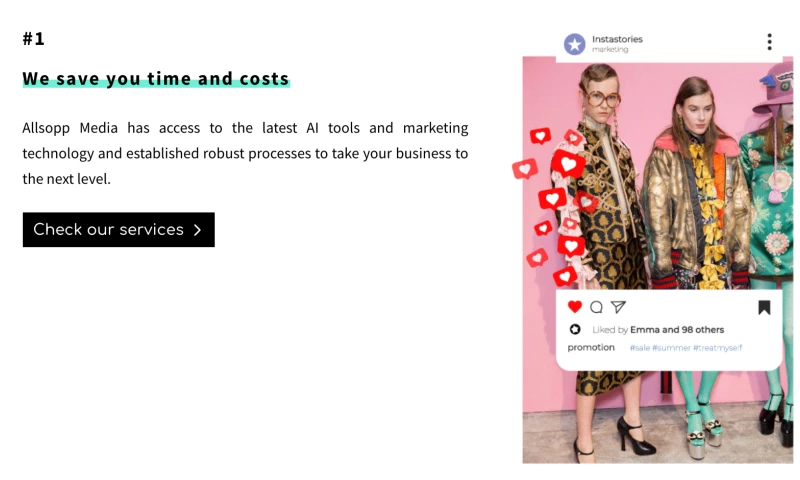Click the arrow chevron in the services button
Image resolution: width=800 pixels, height=480 pixels.
tap(198, 230)
